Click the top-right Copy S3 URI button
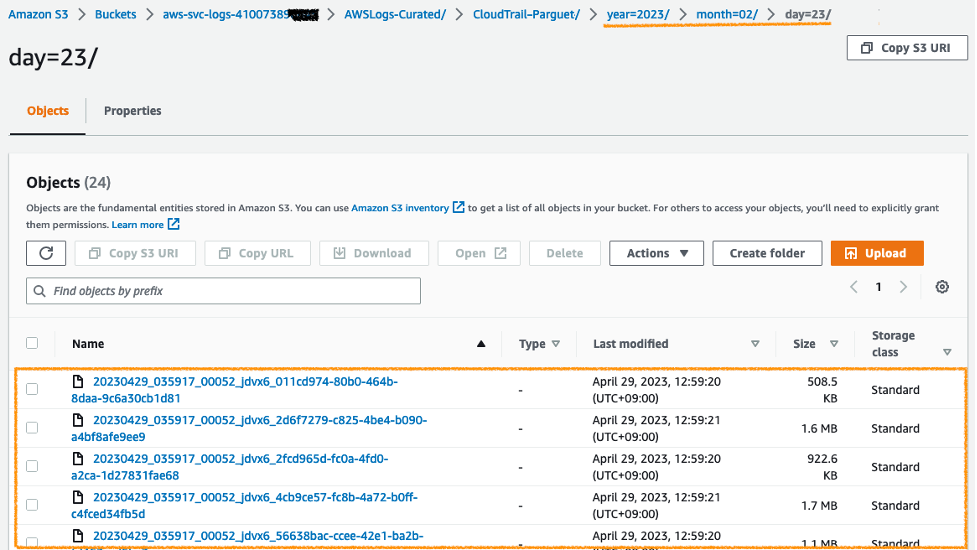This screenshot has height=550, width=977. [907, 48]
